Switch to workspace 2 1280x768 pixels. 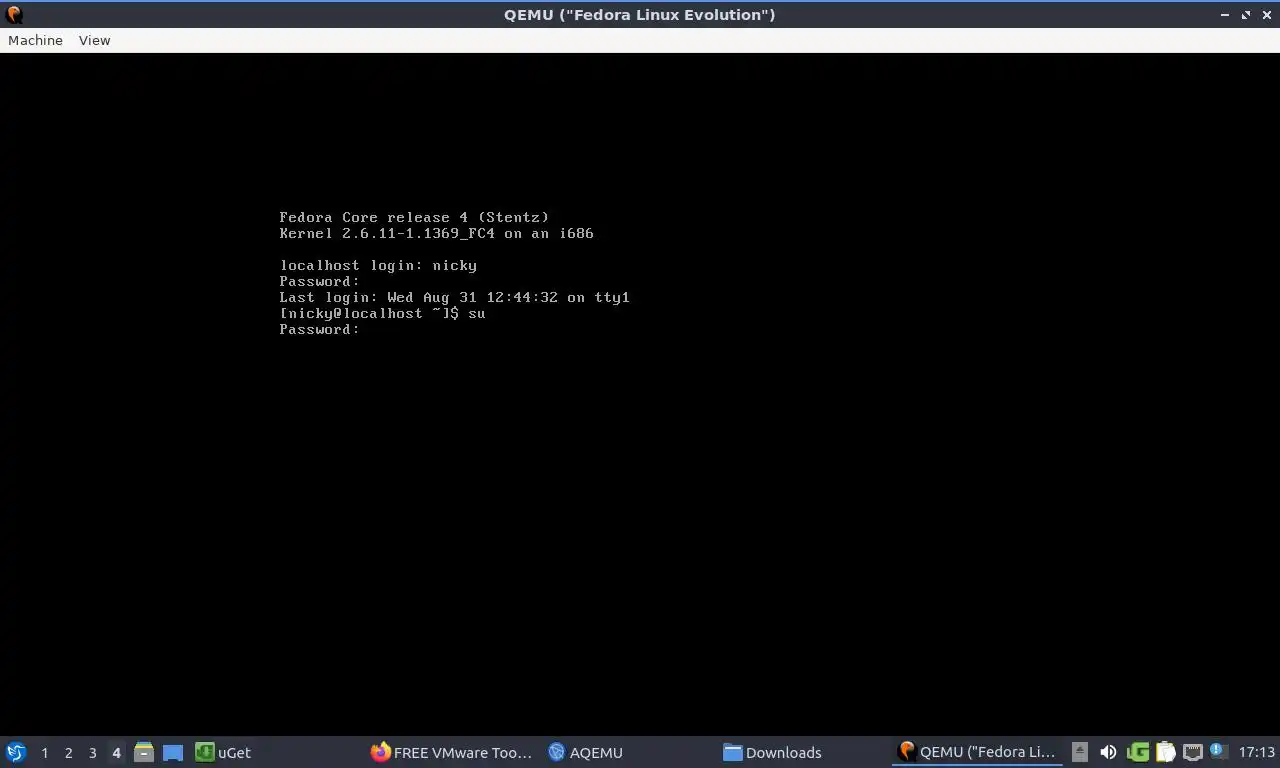pyautogui.click(x=68, y=753)
